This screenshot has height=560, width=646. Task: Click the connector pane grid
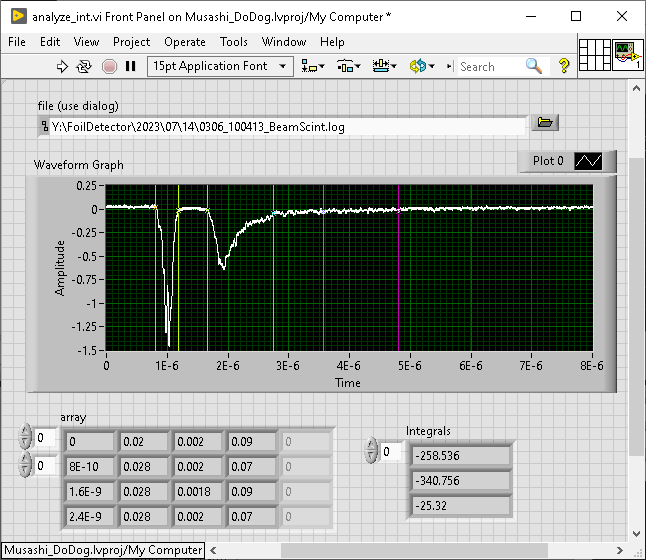coord(595,53)
